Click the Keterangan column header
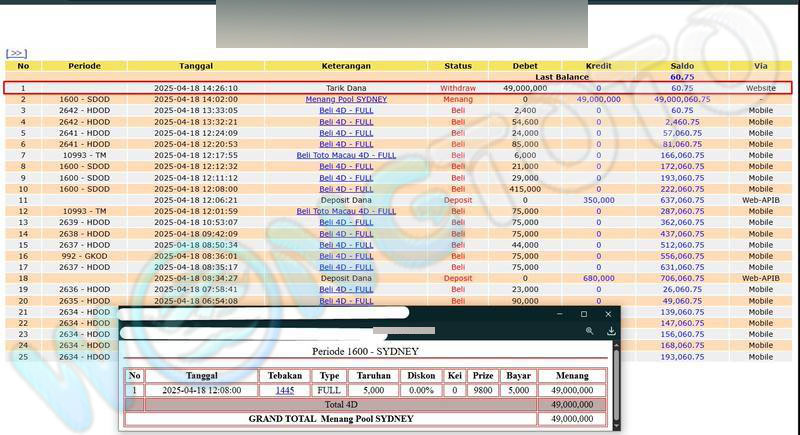 point(346,66)
